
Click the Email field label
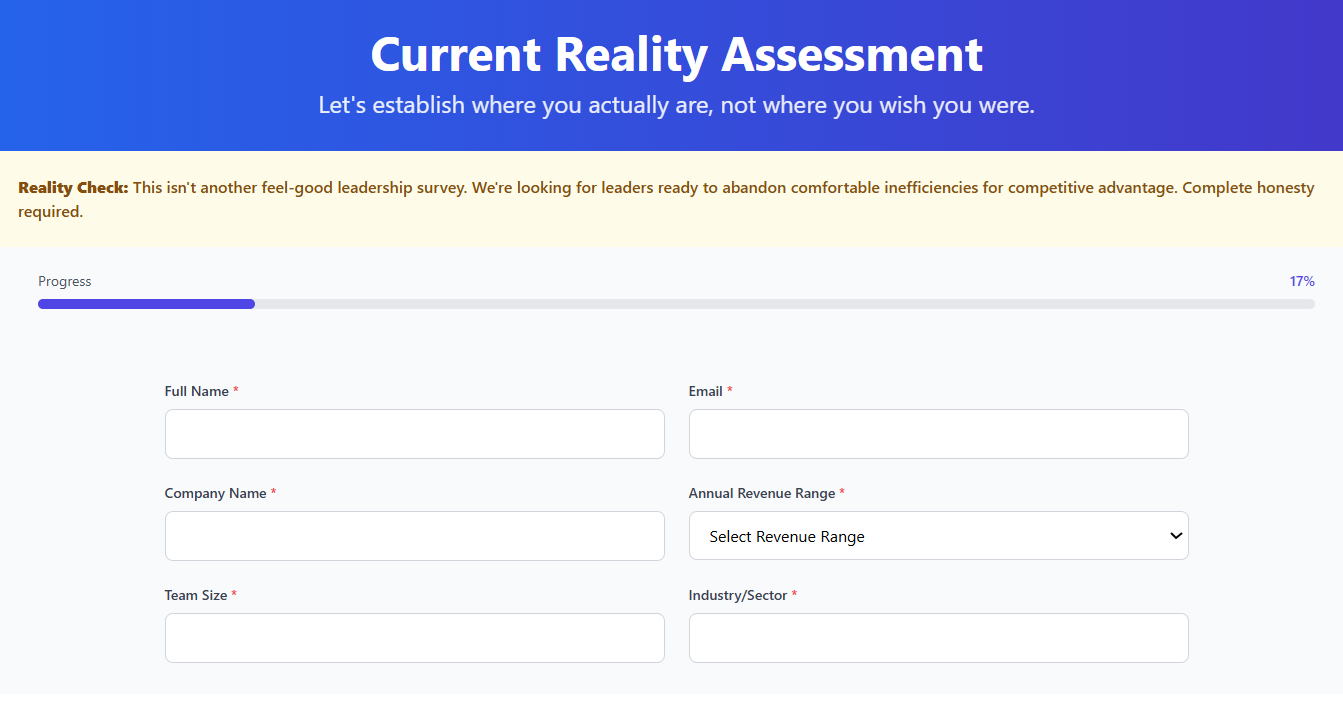pyautogui.click(x=706, y=391)
